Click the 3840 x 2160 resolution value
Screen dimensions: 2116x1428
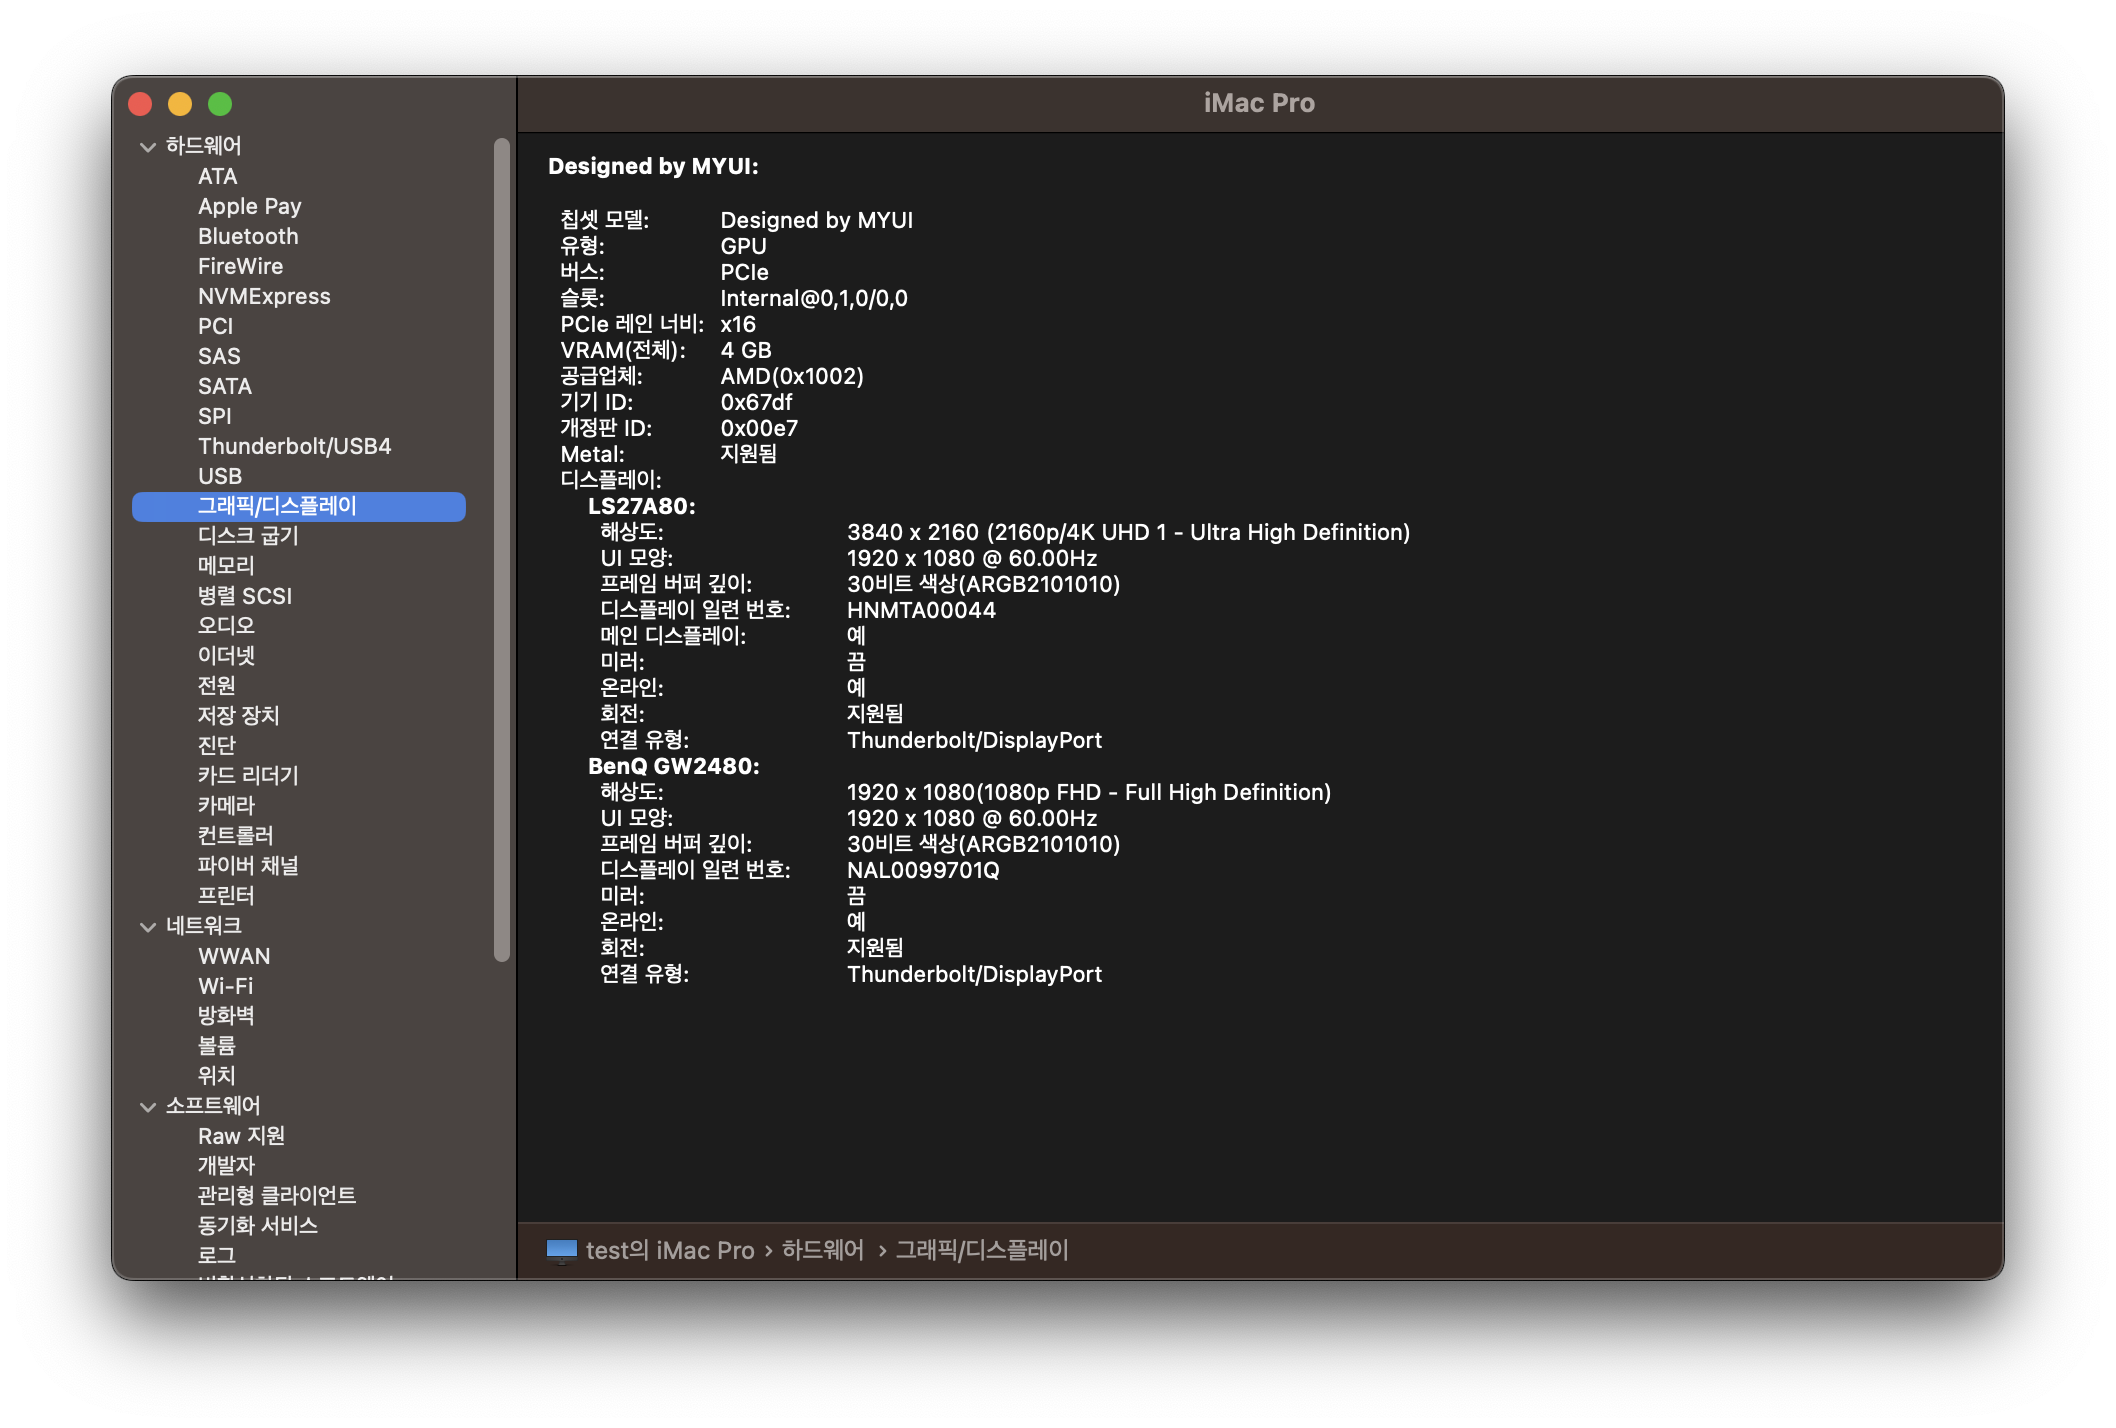click(1128, 533)
